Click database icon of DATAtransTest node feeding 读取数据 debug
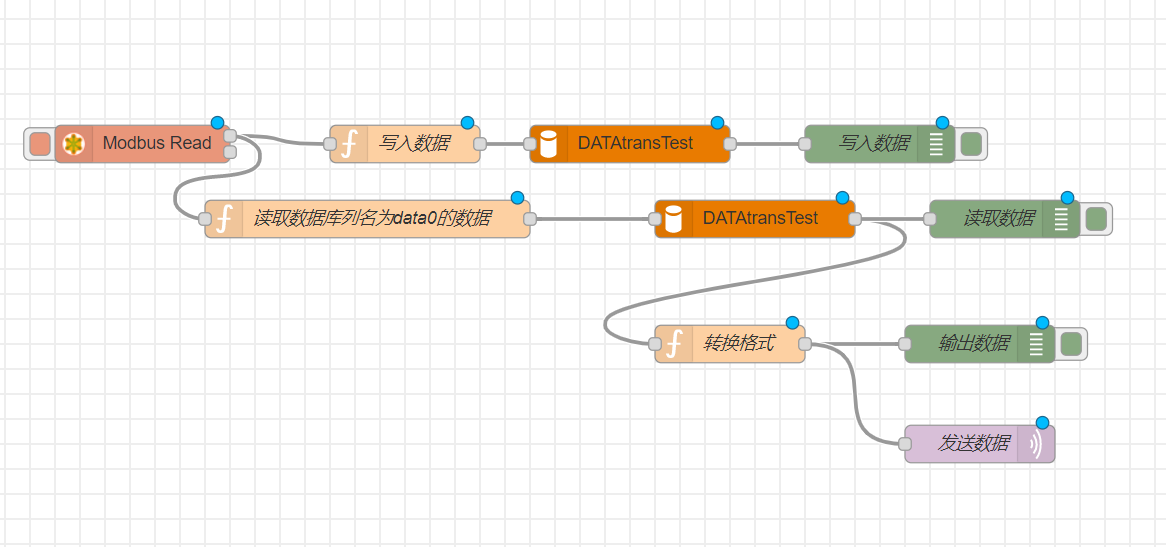The image size is (1166, 547). coord(673,219)
